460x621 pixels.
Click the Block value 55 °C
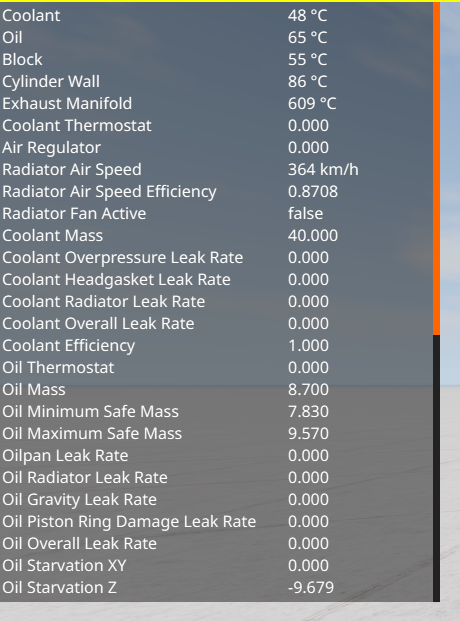[307, 60]
